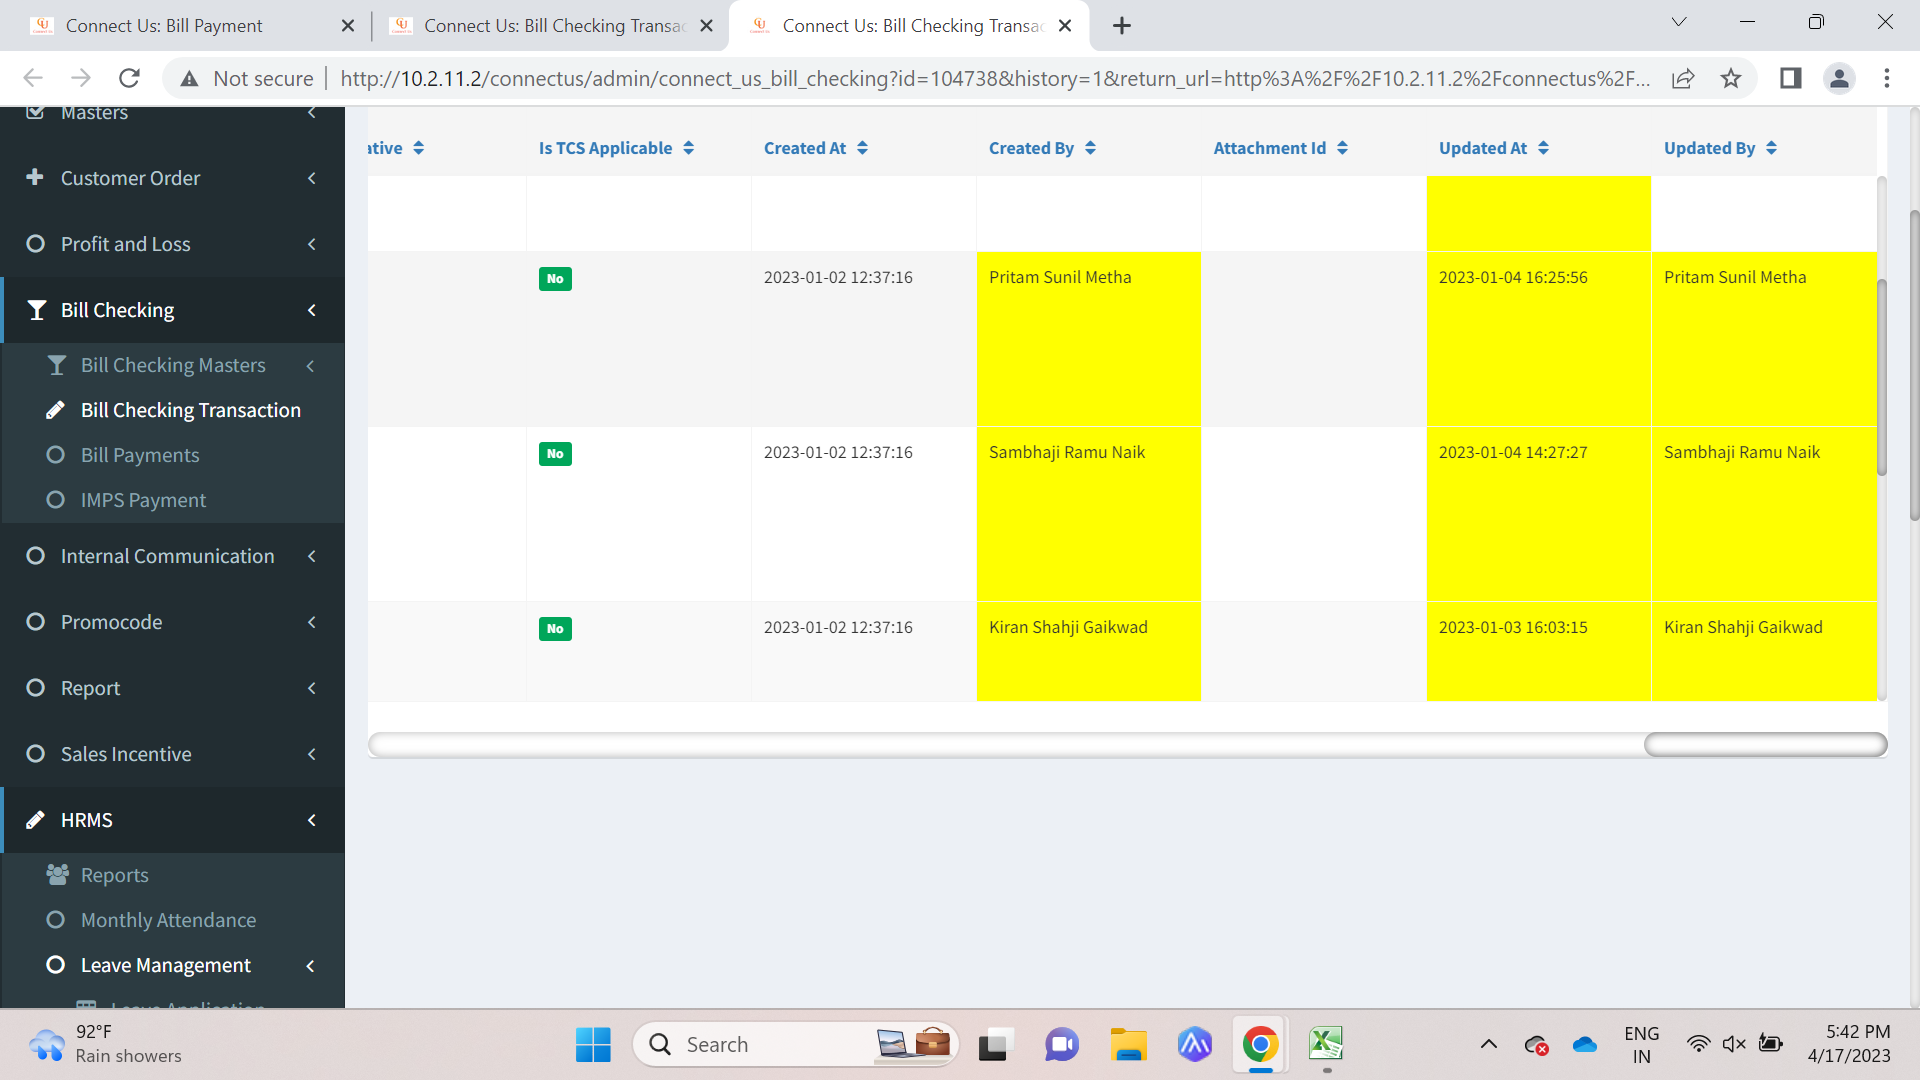Screen dimensions: 1920x1080
Task: Click the horizontal table scrollbar thumb
Action: pyautogui.click(x=1765, y=745)
